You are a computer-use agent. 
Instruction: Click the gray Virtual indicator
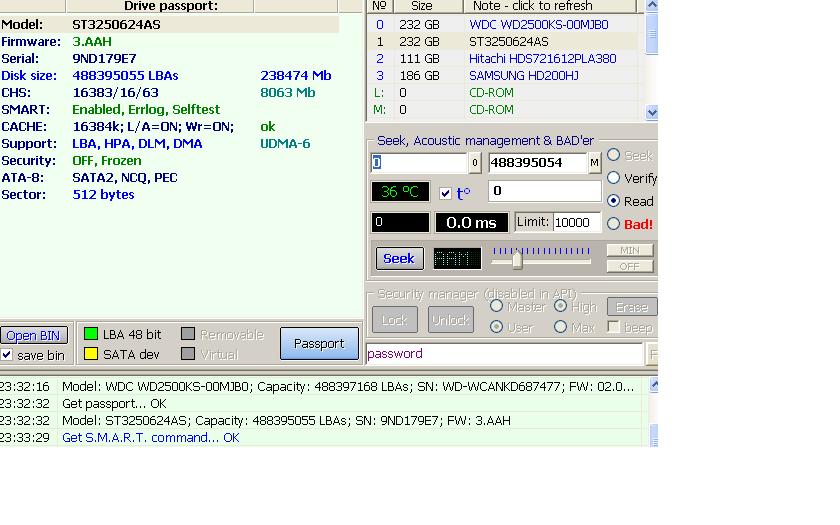[188, 354]
